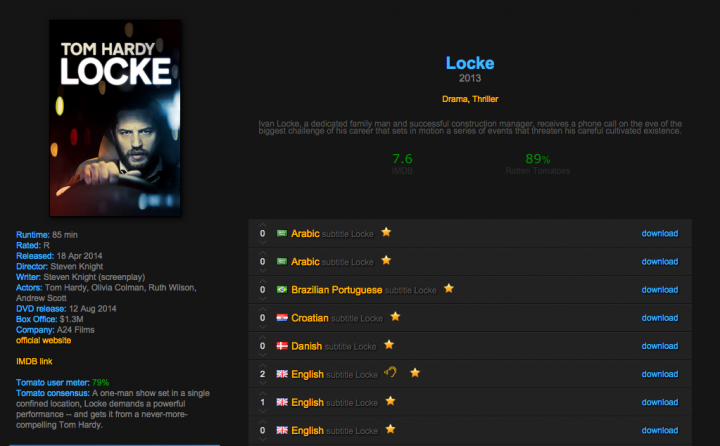Click the Tom Hardy Locke poster
This screenshot has width=720, height=446.
tap(115, 118)
